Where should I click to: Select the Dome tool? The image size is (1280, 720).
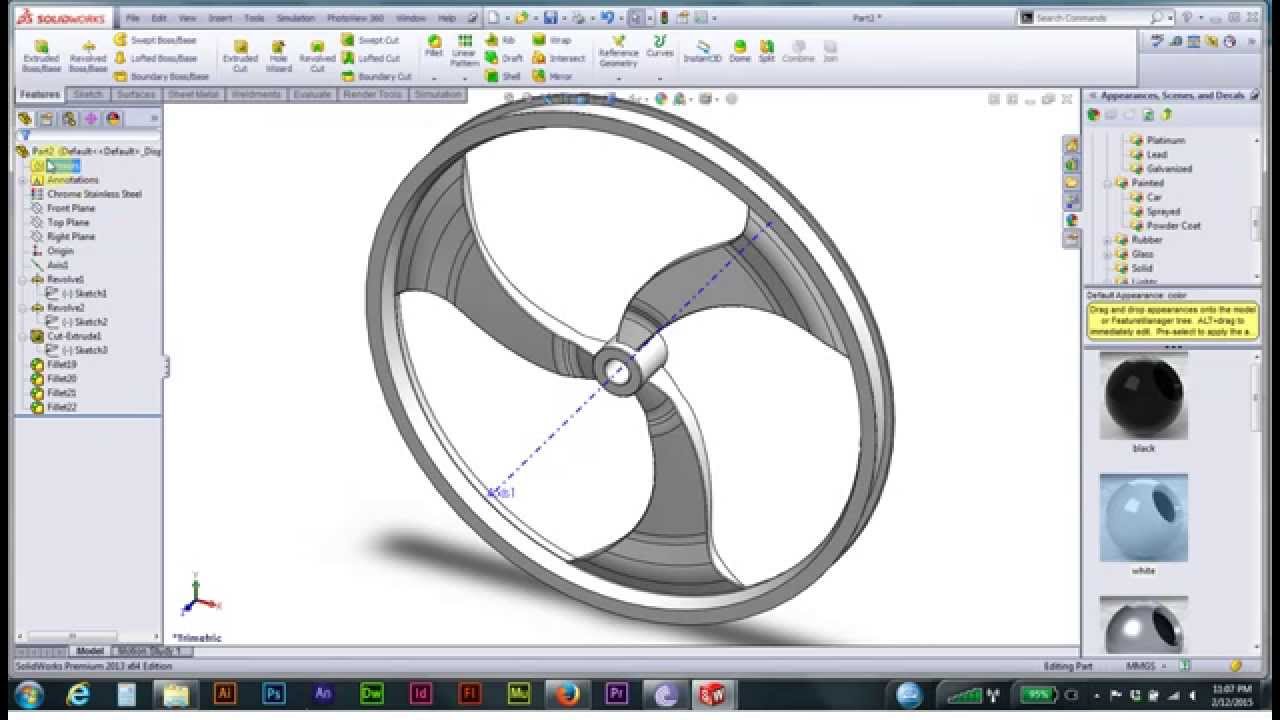click(739, 51)
